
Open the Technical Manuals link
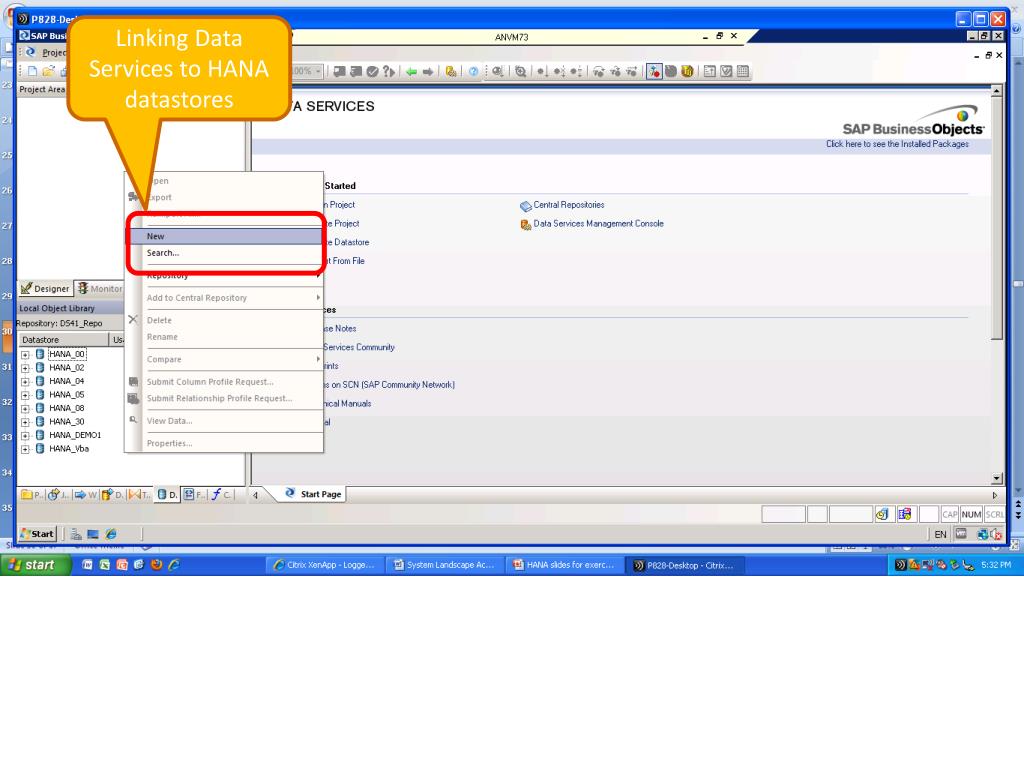coord(347,404)
